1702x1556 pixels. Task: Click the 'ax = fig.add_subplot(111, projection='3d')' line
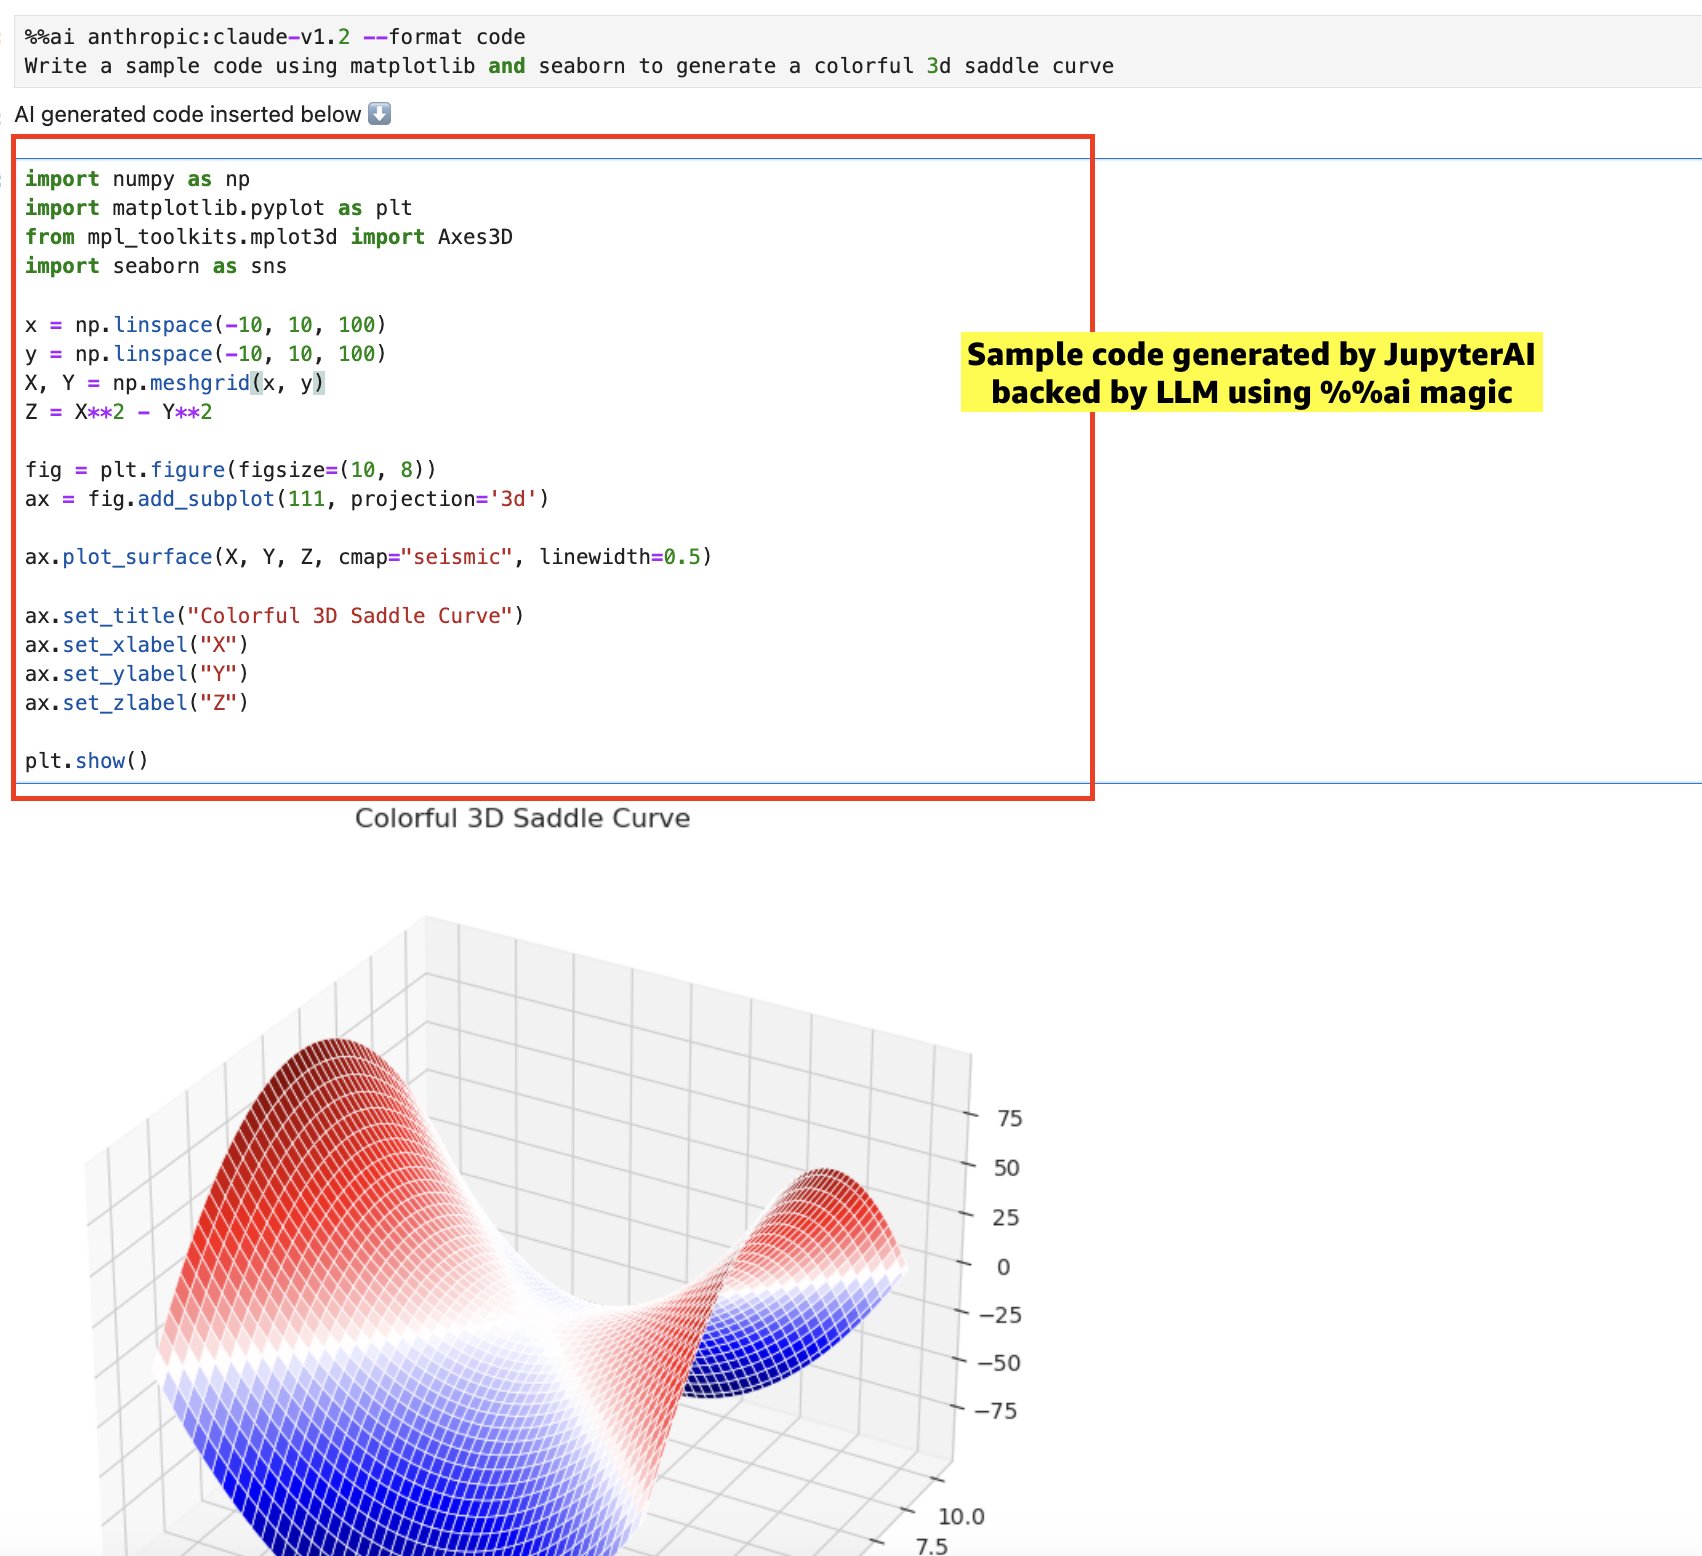tap(287, 499)
